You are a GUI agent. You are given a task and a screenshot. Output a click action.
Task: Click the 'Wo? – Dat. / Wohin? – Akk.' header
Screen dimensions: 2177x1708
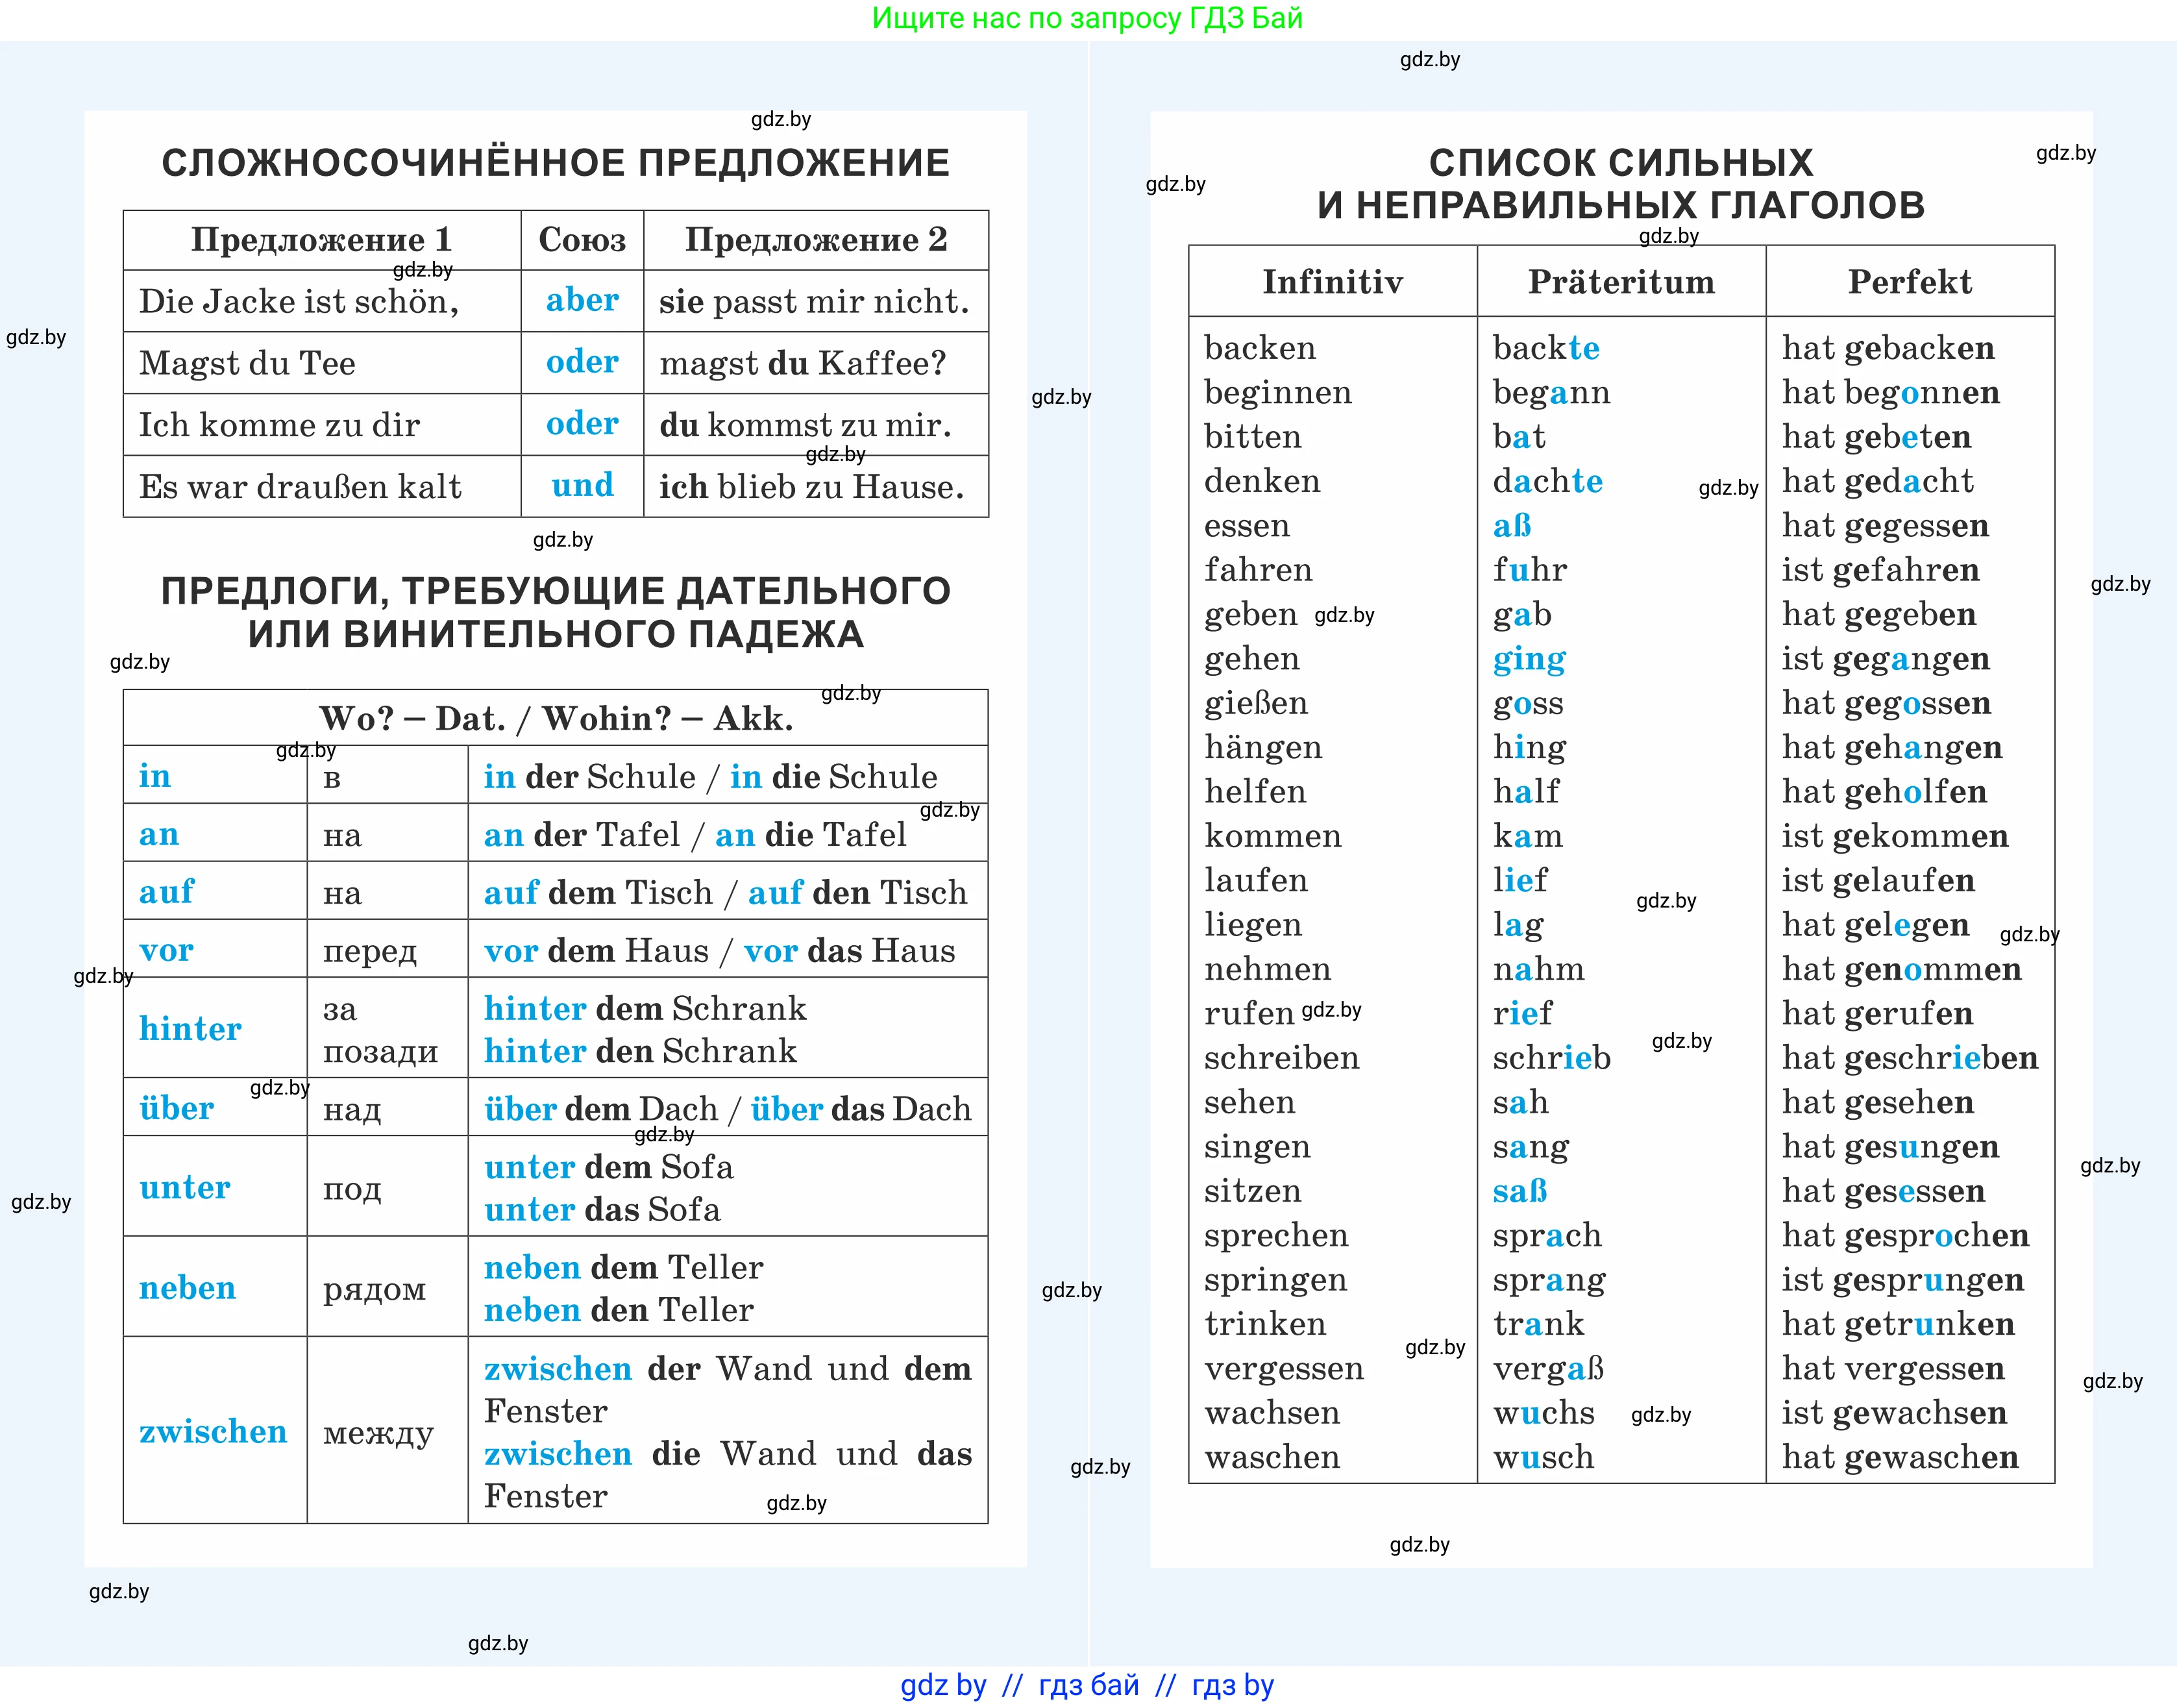click(556, 718)
